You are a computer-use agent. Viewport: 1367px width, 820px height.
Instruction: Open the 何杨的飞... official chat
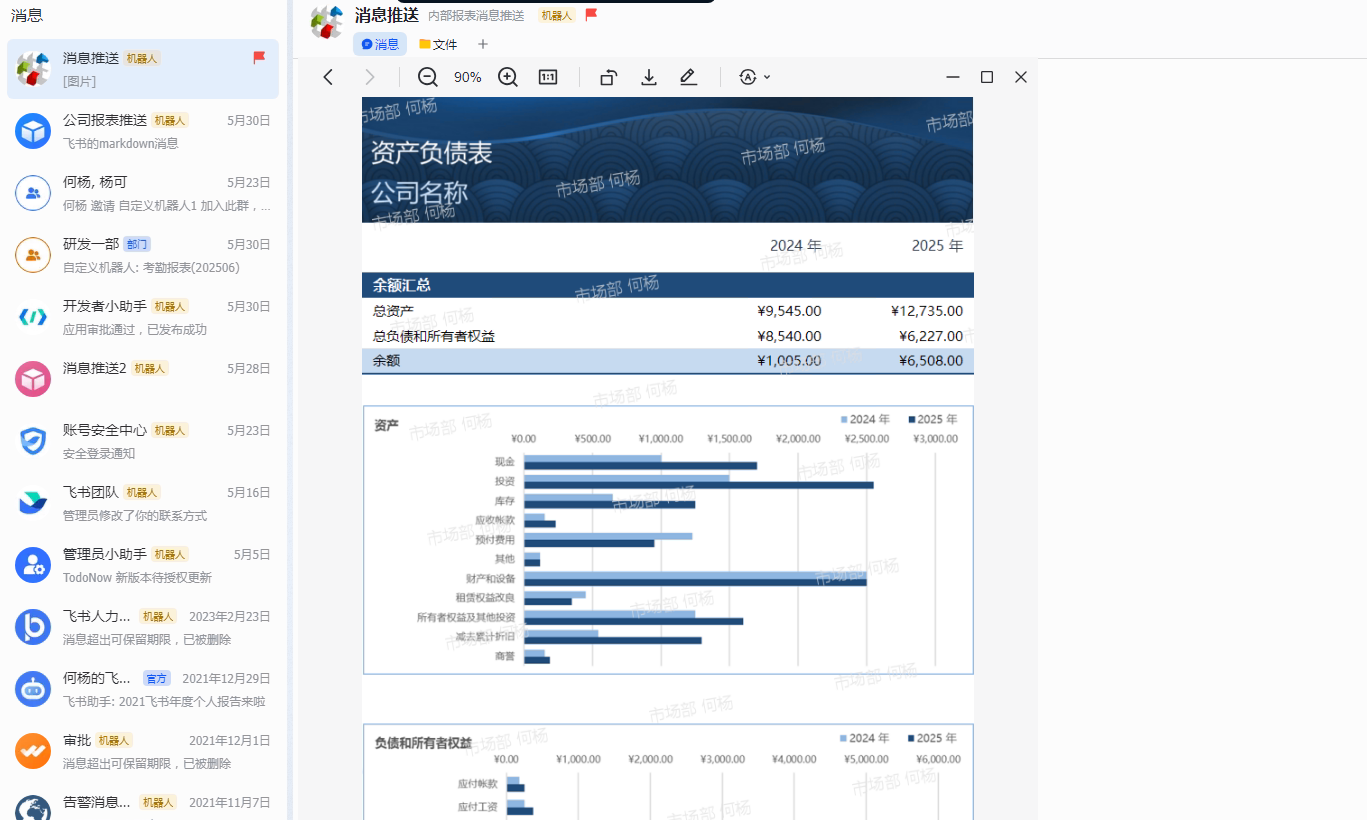pos(143,689)
